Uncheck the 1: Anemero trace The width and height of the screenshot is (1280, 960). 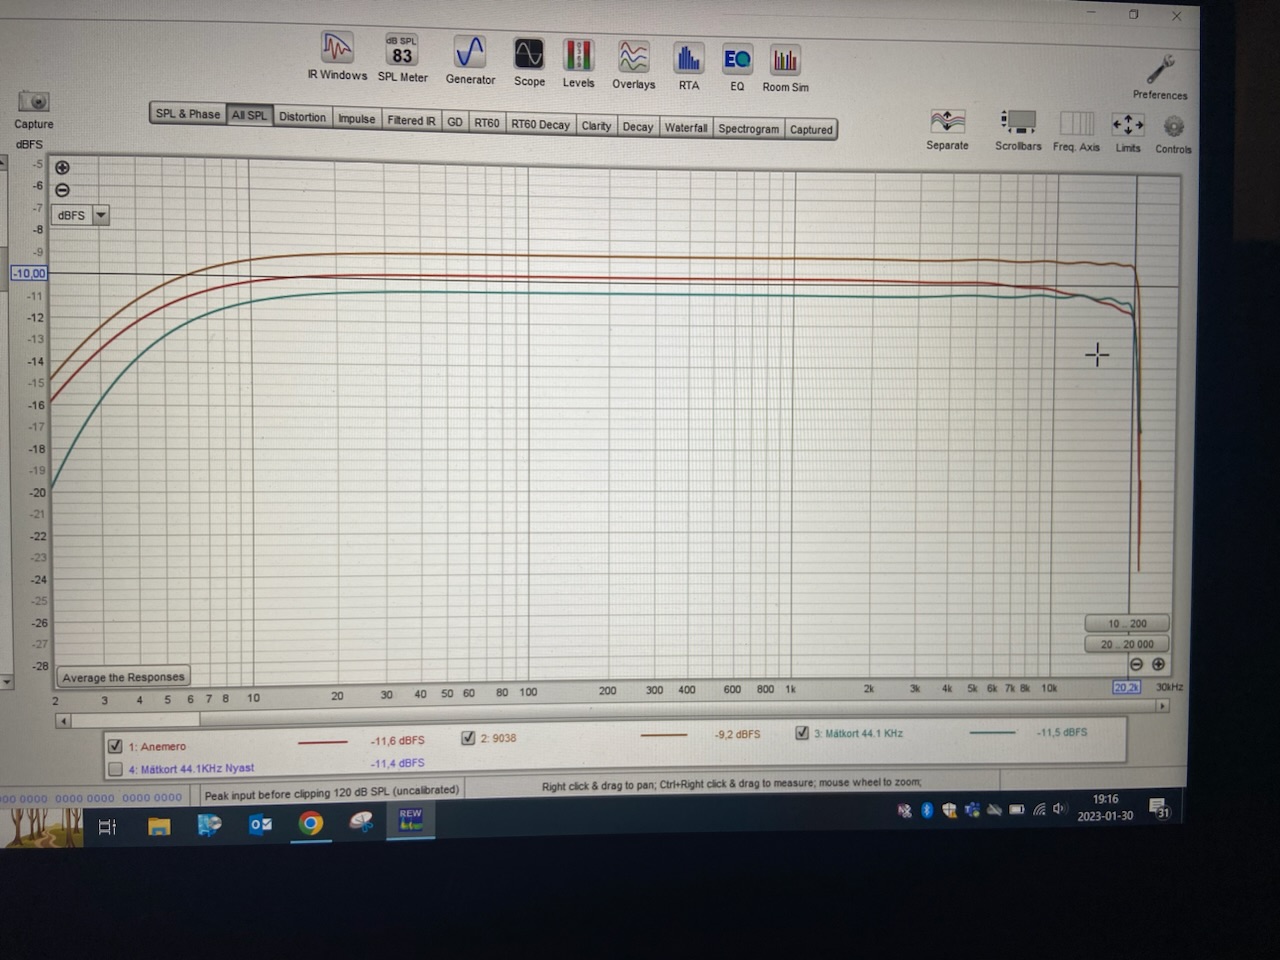tap(115, 746)
